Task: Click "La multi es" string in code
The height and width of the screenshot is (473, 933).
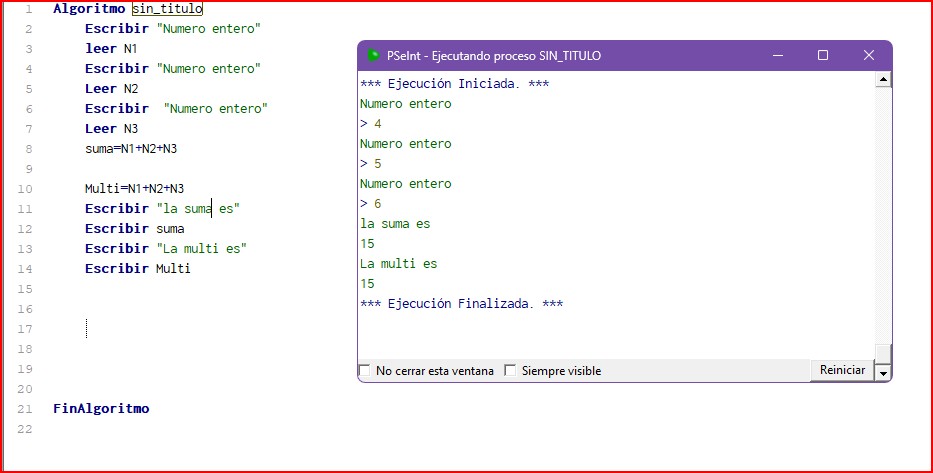Action: (x=202, y=249)
